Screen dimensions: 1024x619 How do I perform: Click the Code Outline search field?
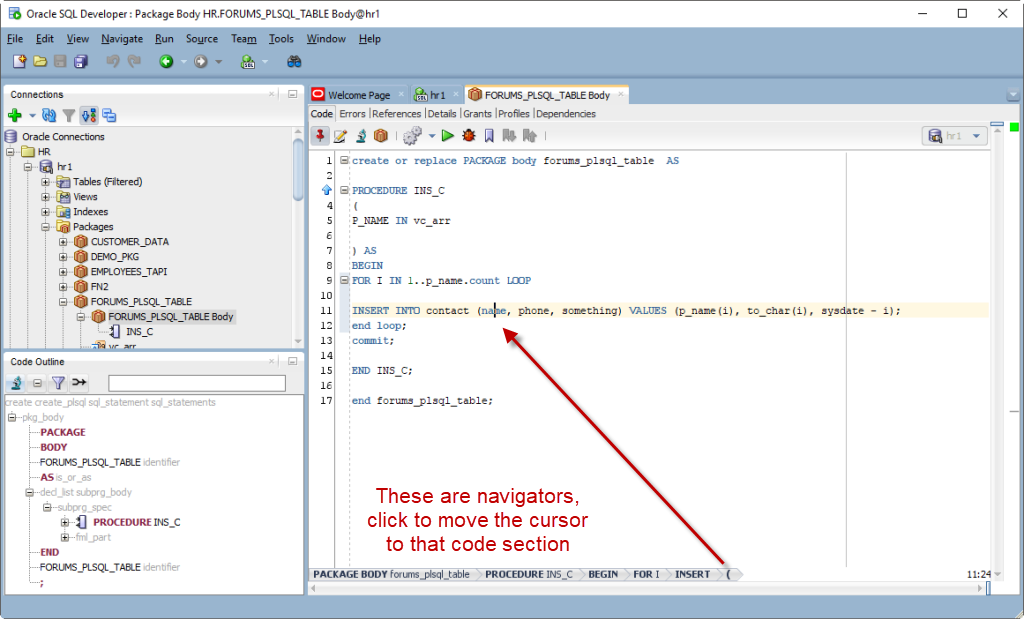[197, 383]
